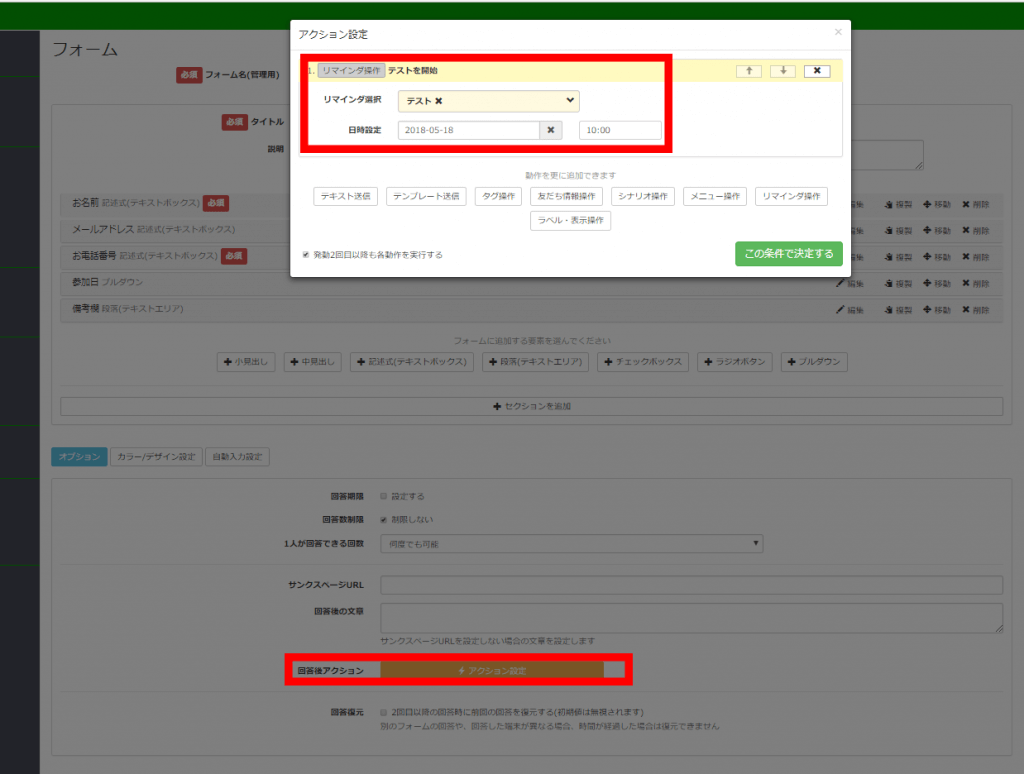This screenshot has width=1024, height=774.
Task: Add a テンプレート送信 action
Action: click(x=426, y=197)
